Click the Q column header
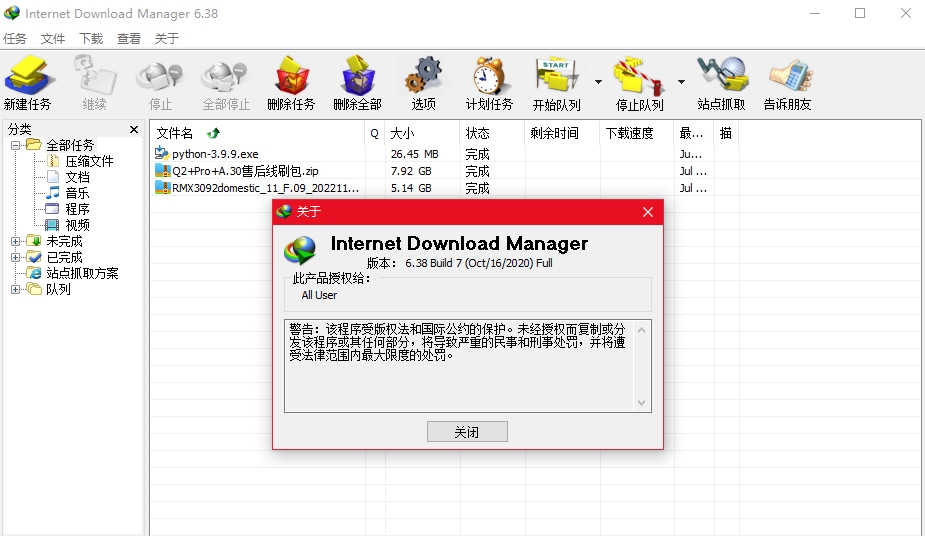Viewport: 925px width, 536px height. 375,133
